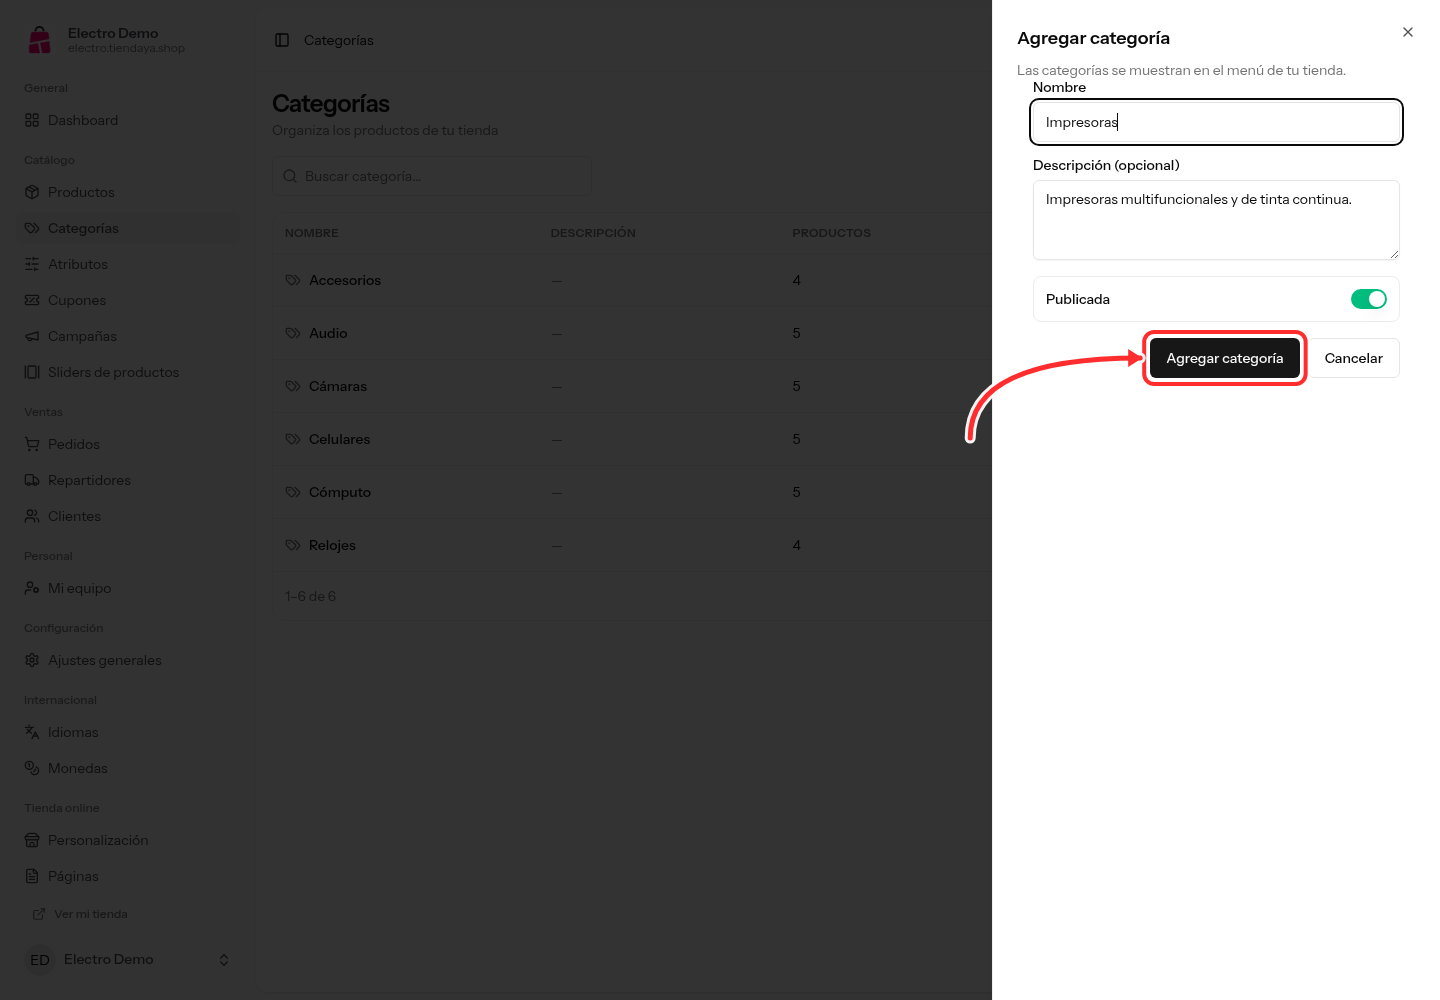Image resolution: width=1440 pixels, height=1000 pixels.
Task: Click the Electro Demo store logo icon
Action: [40, 40]
